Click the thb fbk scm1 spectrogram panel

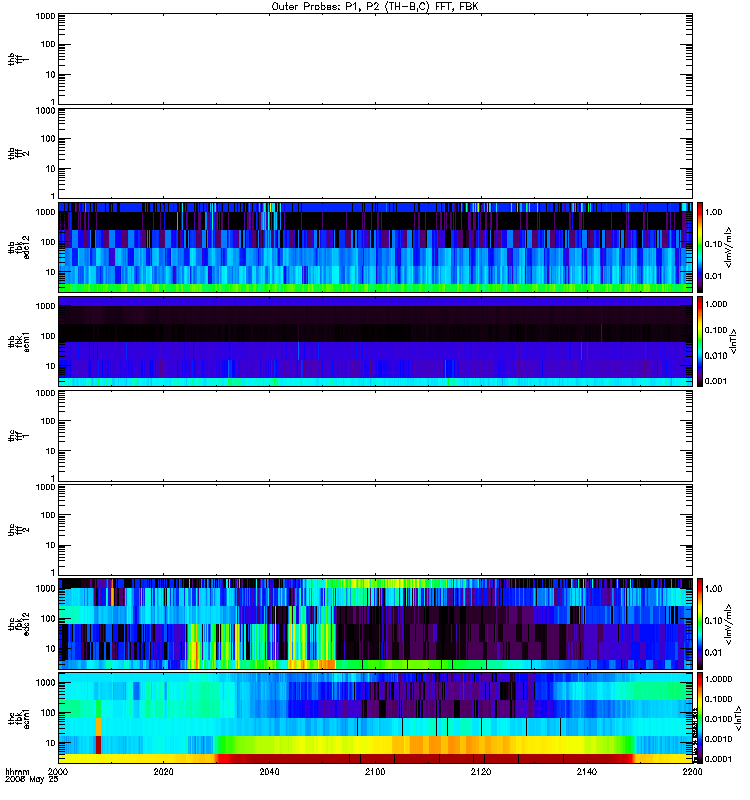[375, 341]
